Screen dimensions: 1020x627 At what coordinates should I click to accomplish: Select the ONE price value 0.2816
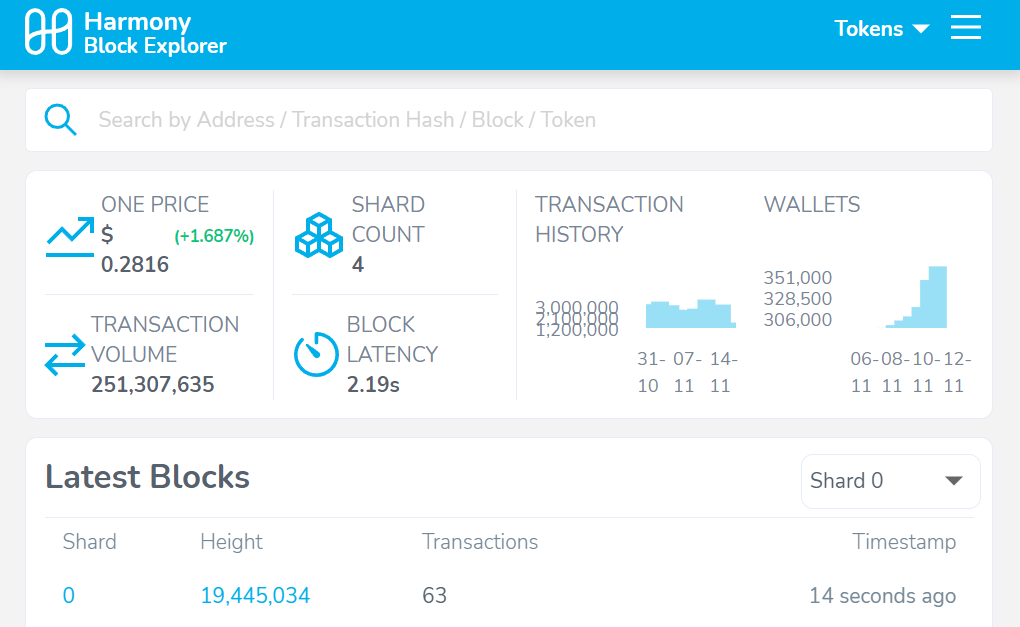click(135, 265)
